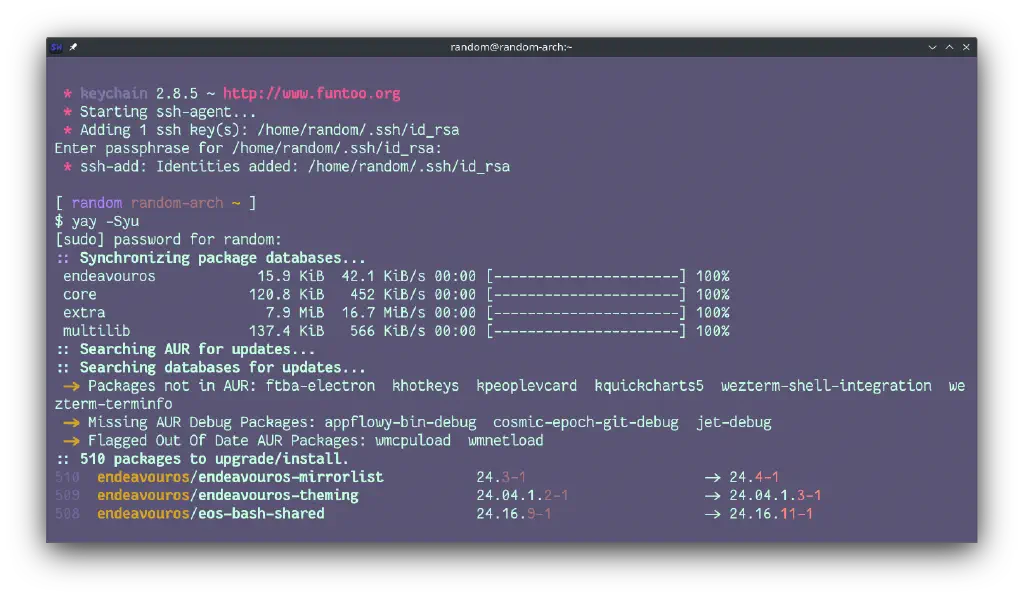The image size is (1024, 598).
Task: Select the '[sudo] password for random:' line
Action: 168,240
